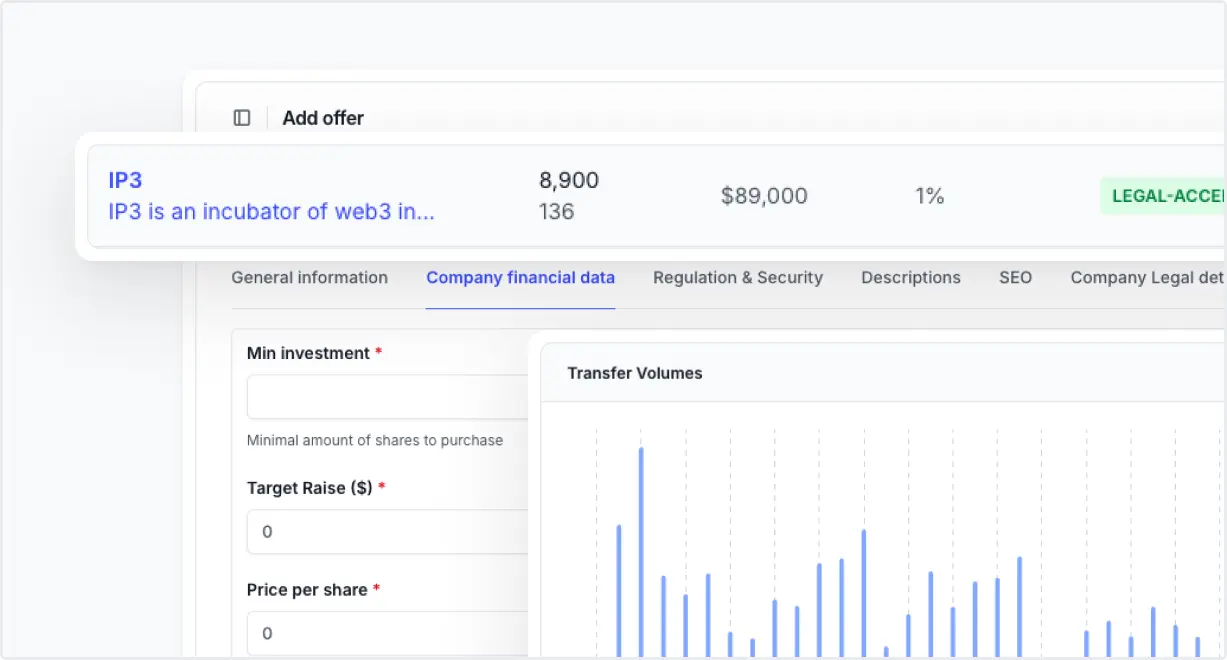Select the Company financial data tab
1227x660 pixels.
520,278
